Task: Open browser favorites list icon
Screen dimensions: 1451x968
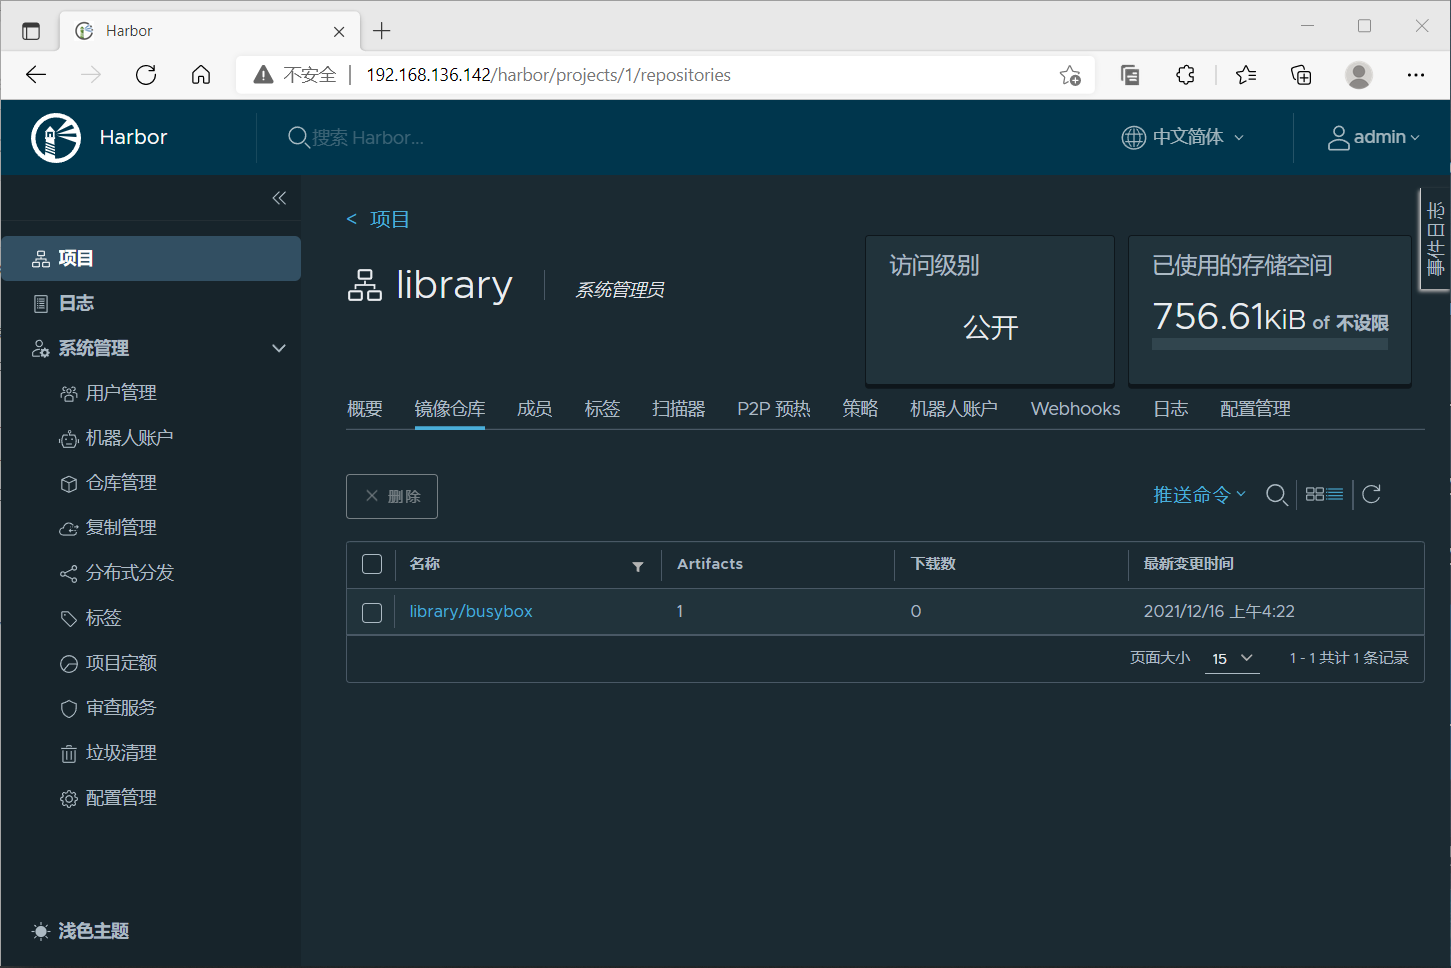Action: [1246, 75]
